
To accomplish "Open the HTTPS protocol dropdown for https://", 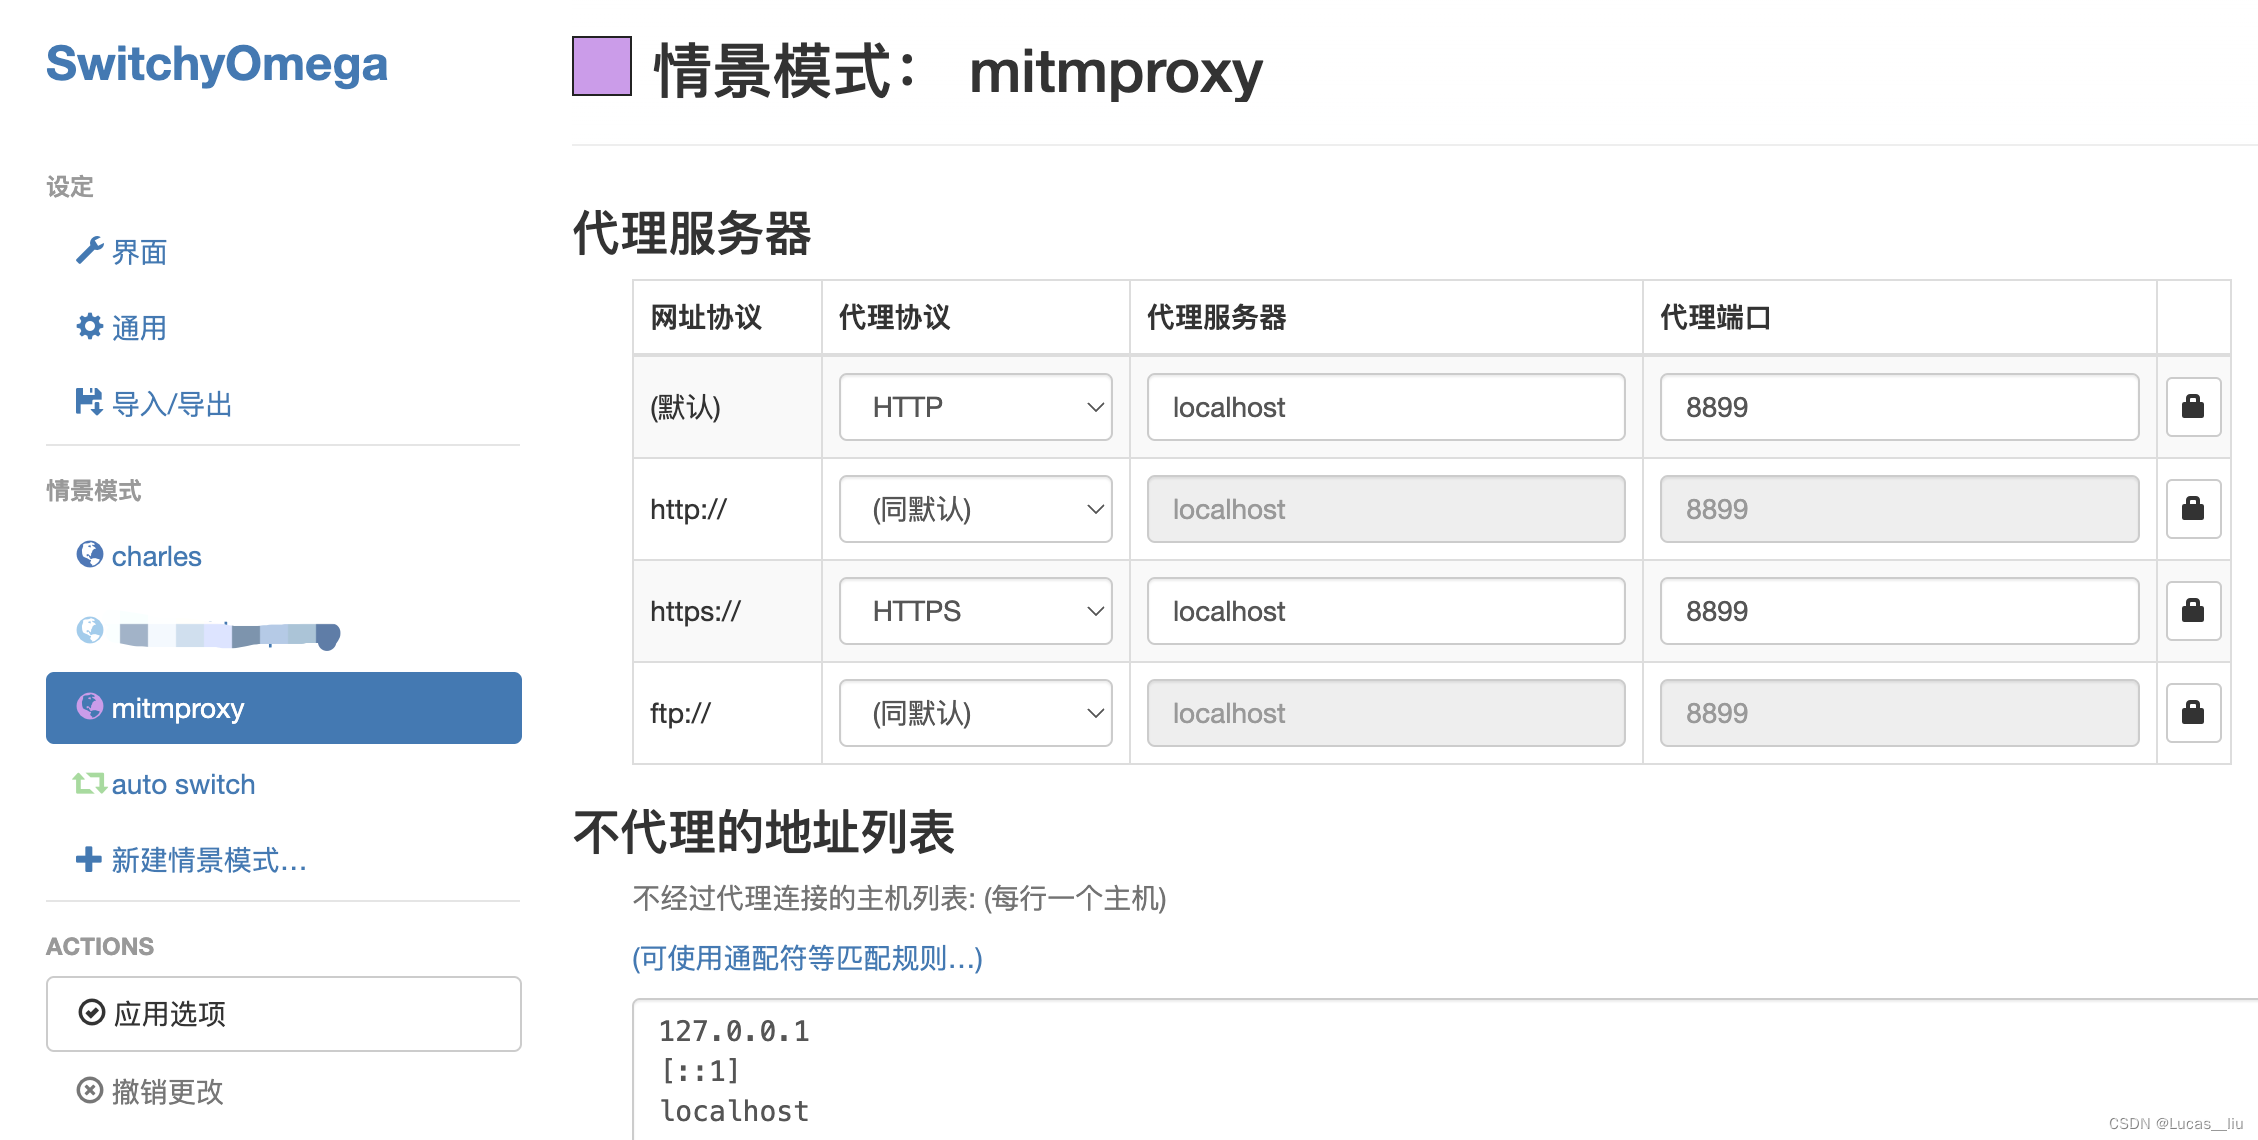I will point(974,611).
